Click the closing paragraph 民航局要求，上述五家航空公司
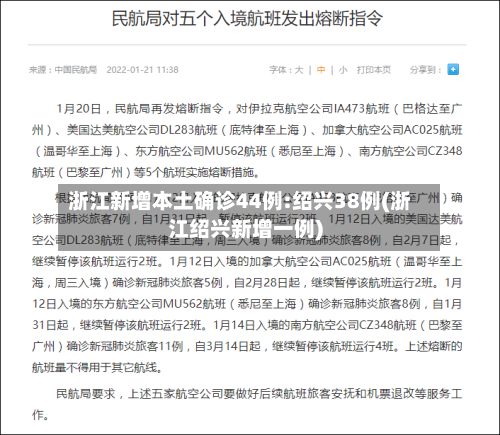Screen dimensions: 500x435 point(247,404)
